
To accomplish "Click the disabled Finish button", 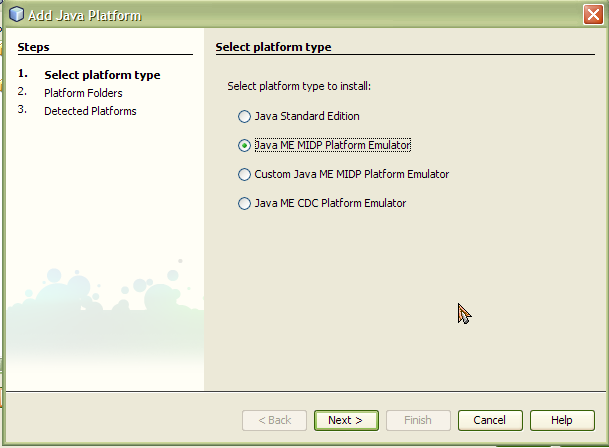I will (418, 420).
